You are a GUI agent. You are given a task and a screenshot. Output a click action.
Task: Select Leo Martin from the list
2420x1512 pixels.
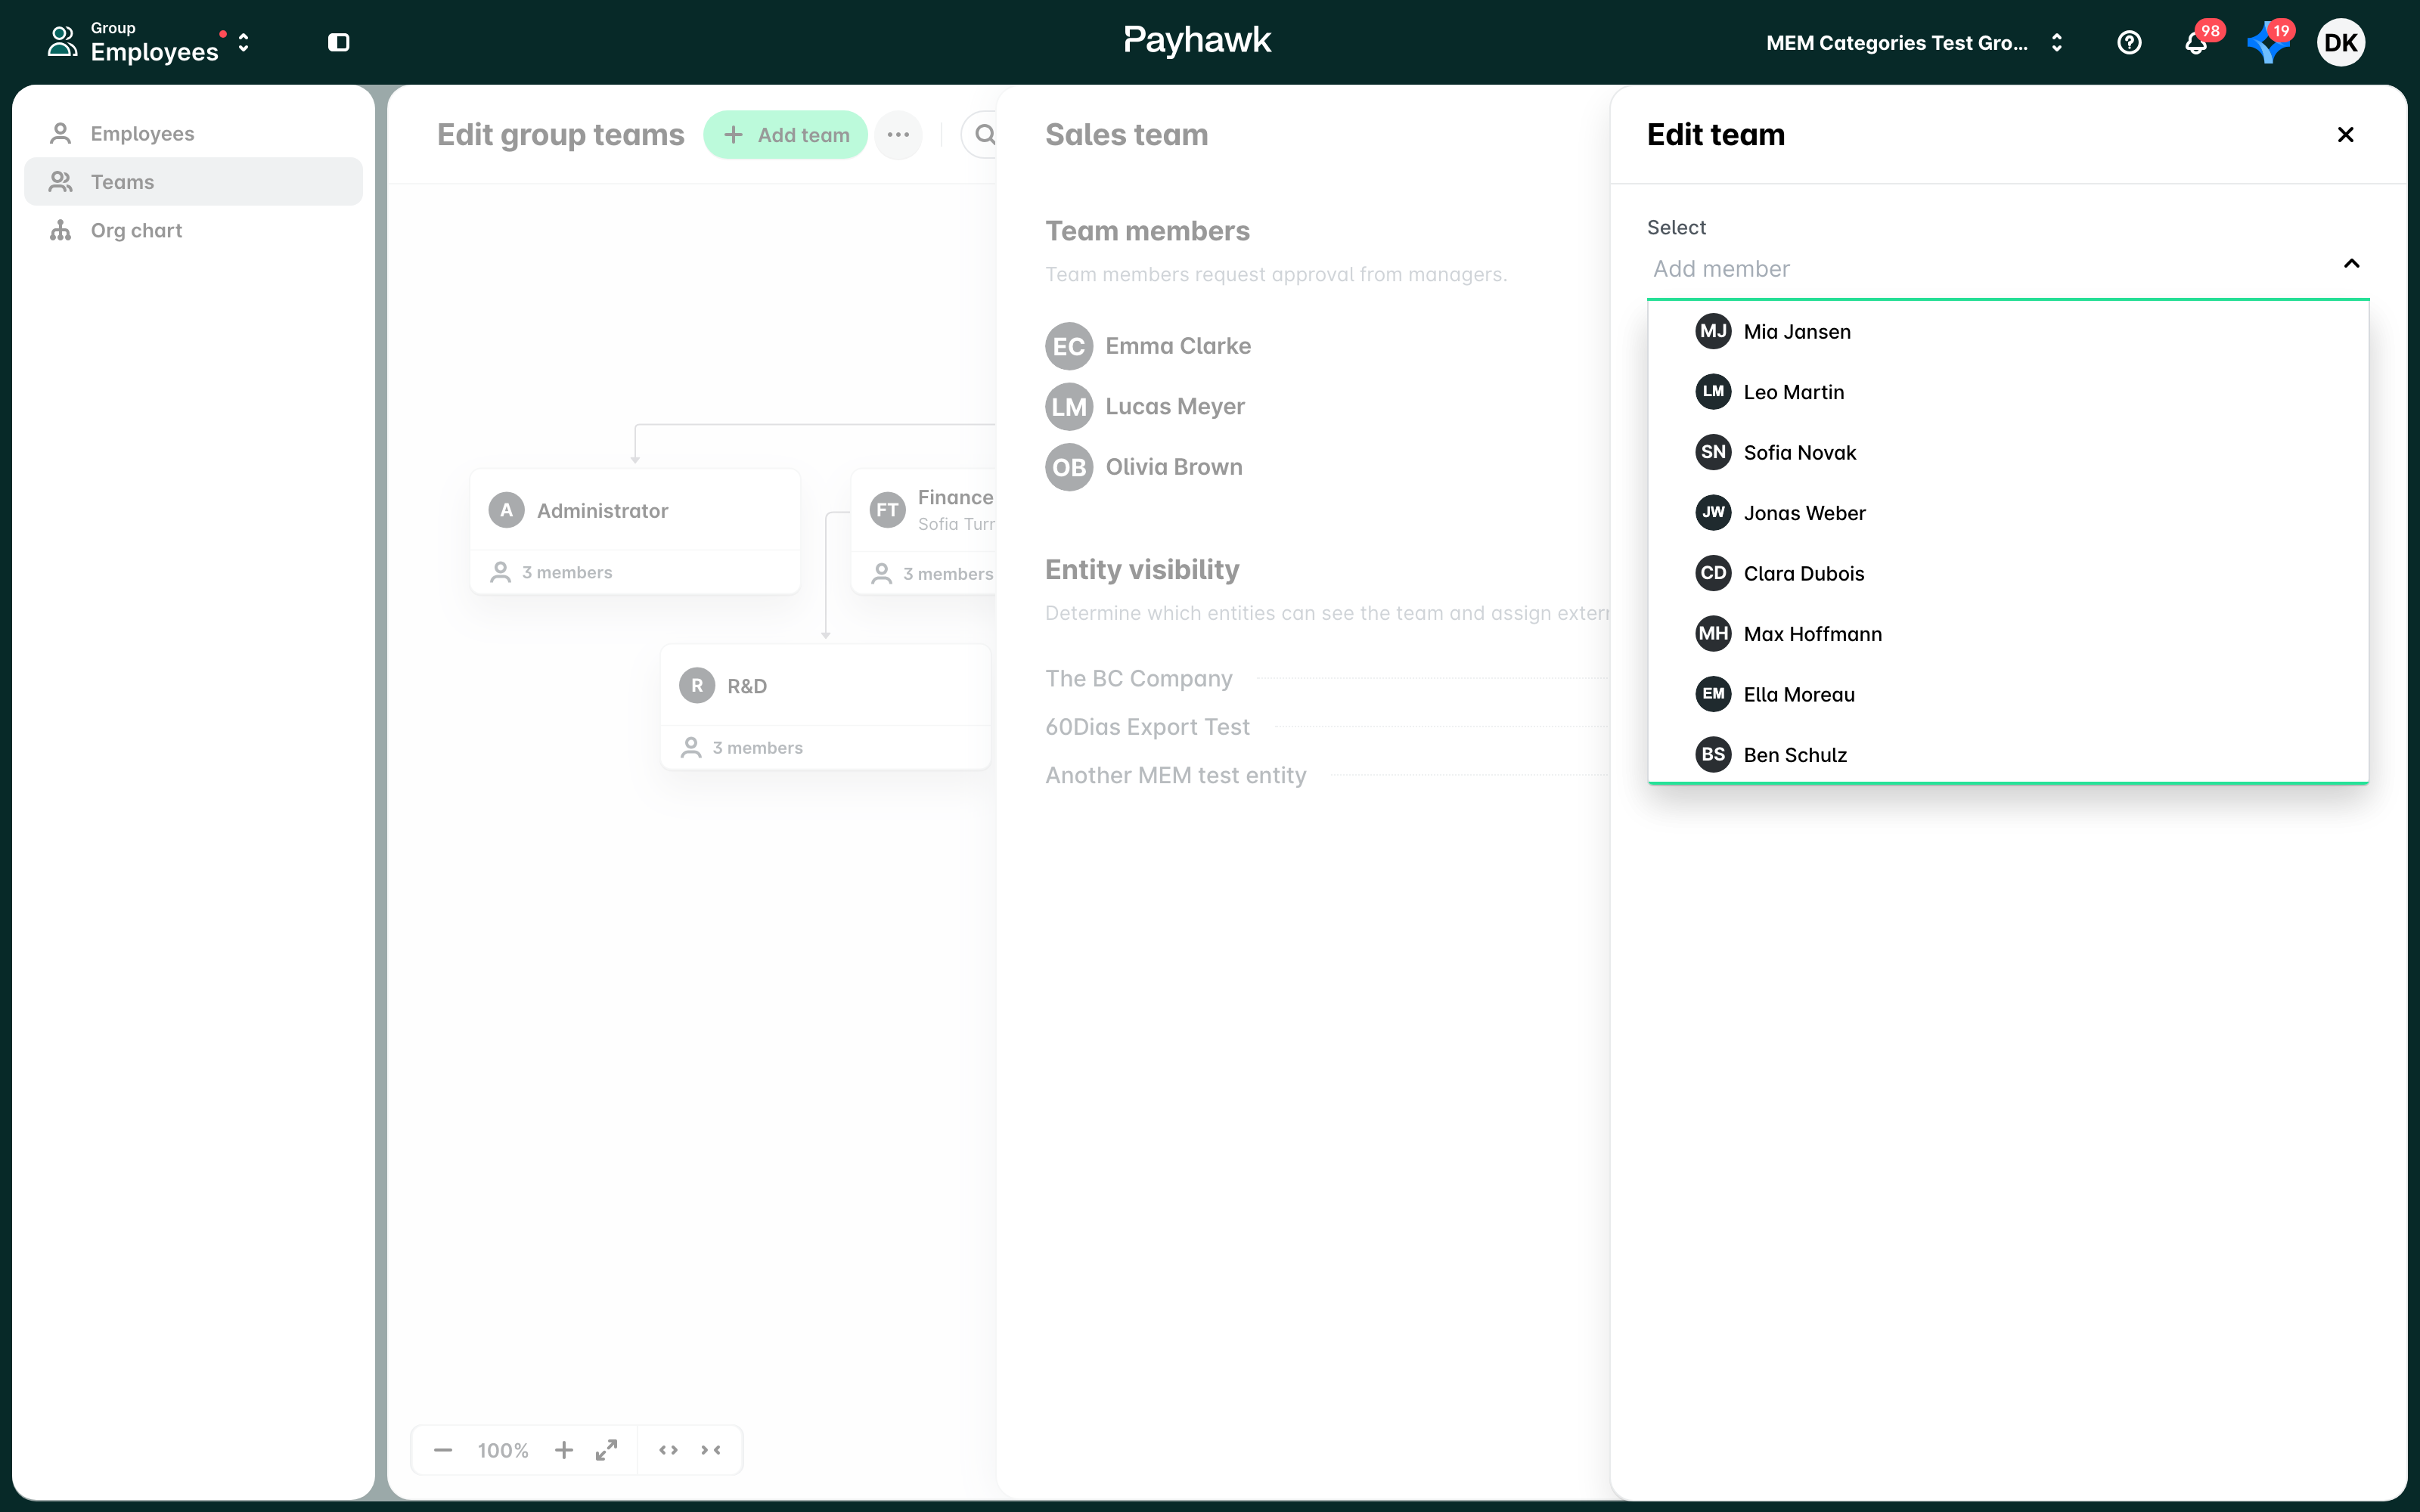2008,392
